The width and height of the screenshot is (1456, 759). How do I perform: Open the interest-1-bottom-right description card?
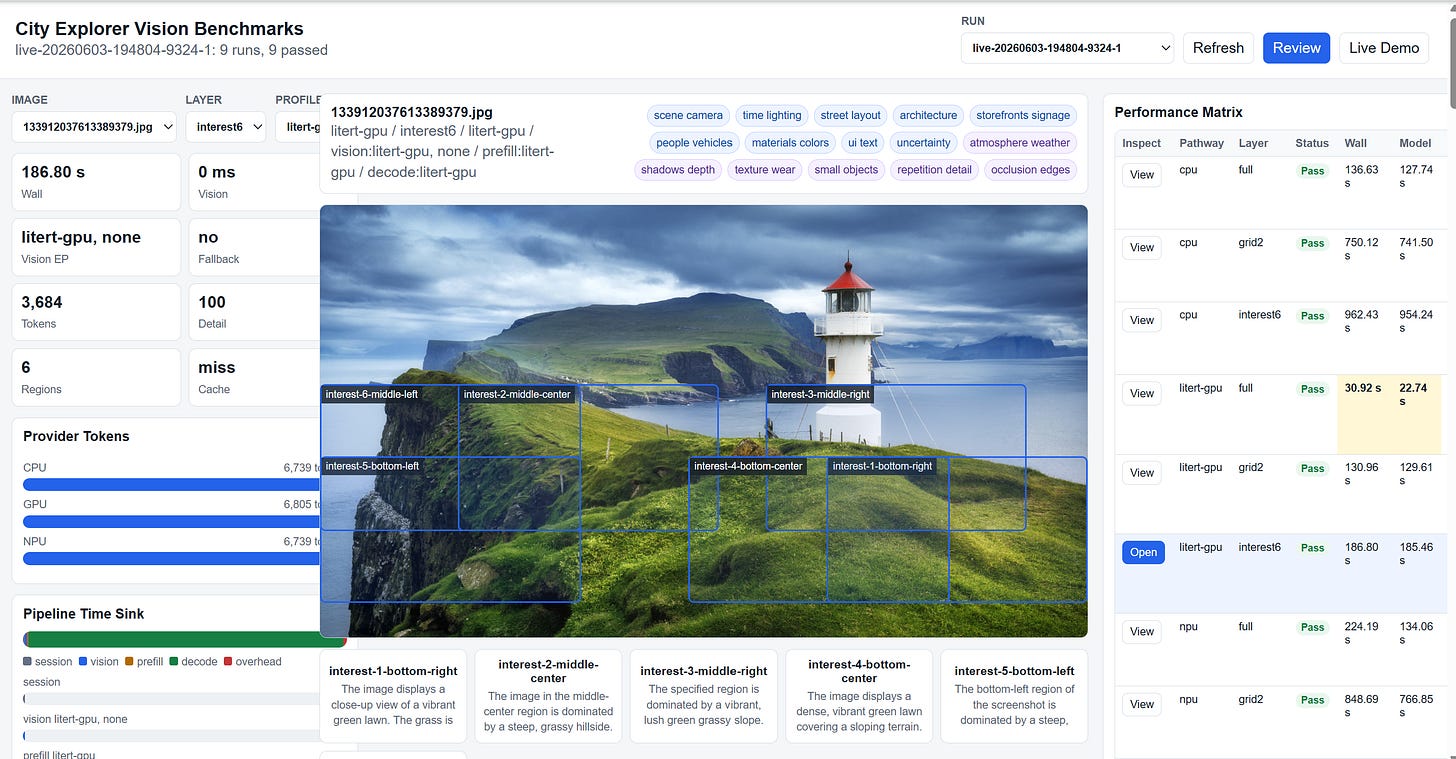coord(393,696)
